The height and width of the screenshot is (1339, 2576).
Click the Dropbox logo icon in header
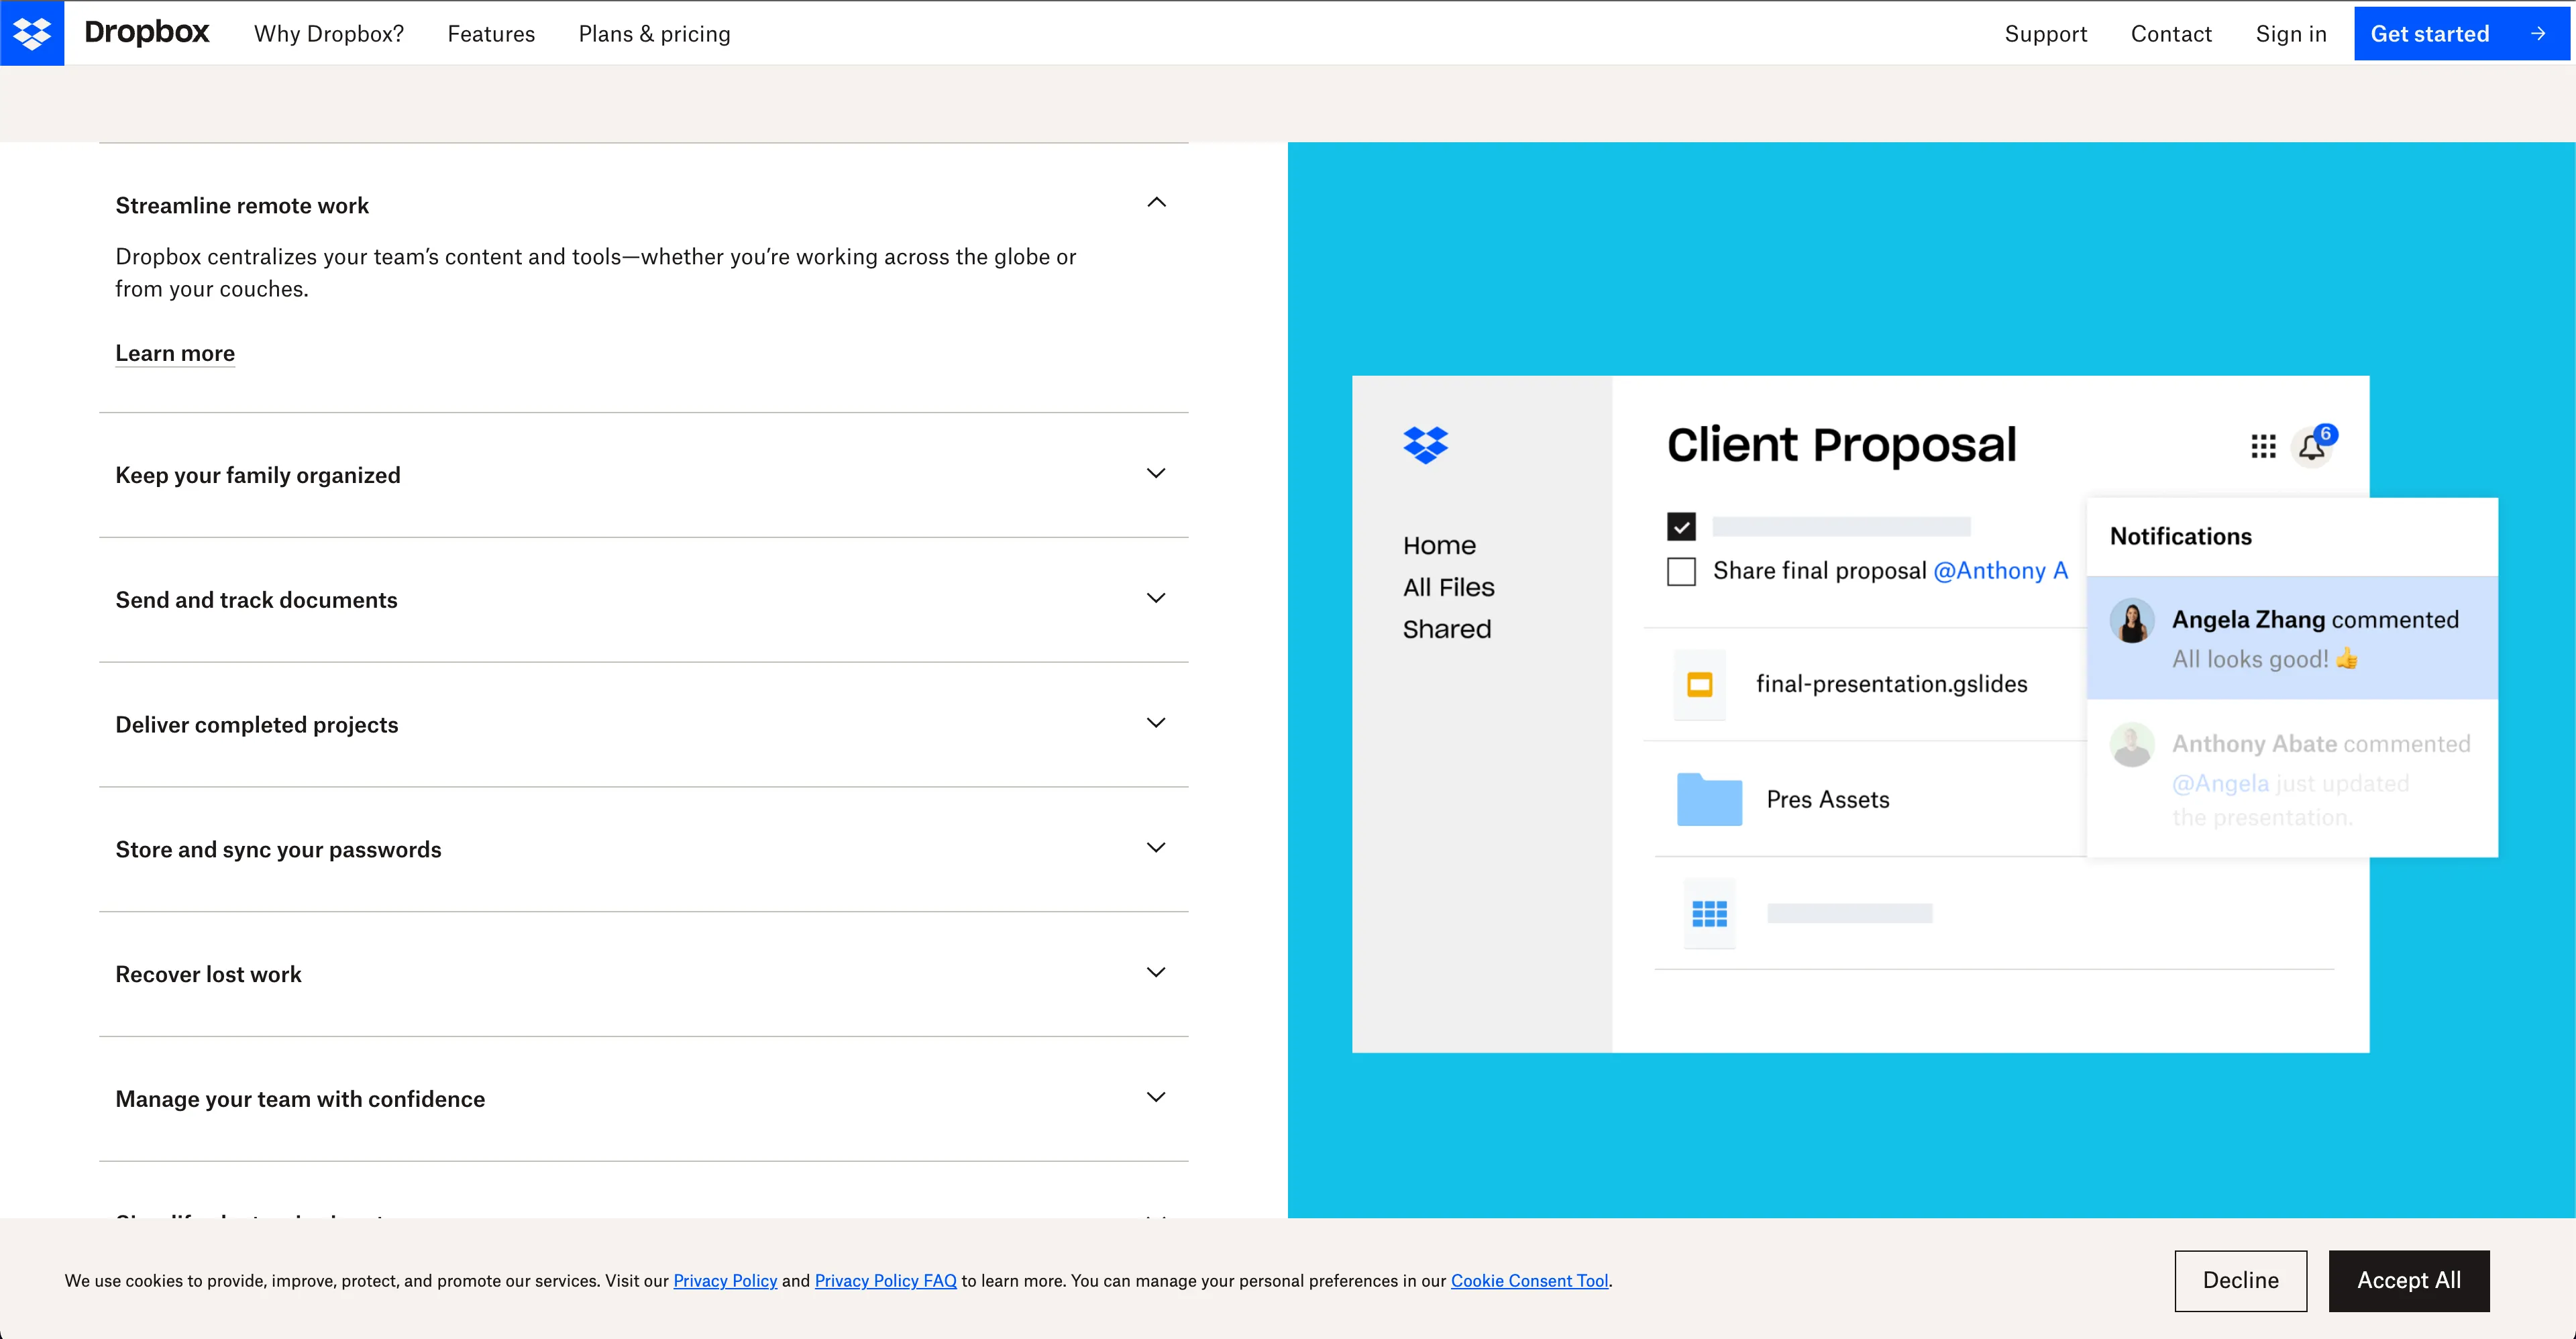pyautogui.click(x=32, y=33)
